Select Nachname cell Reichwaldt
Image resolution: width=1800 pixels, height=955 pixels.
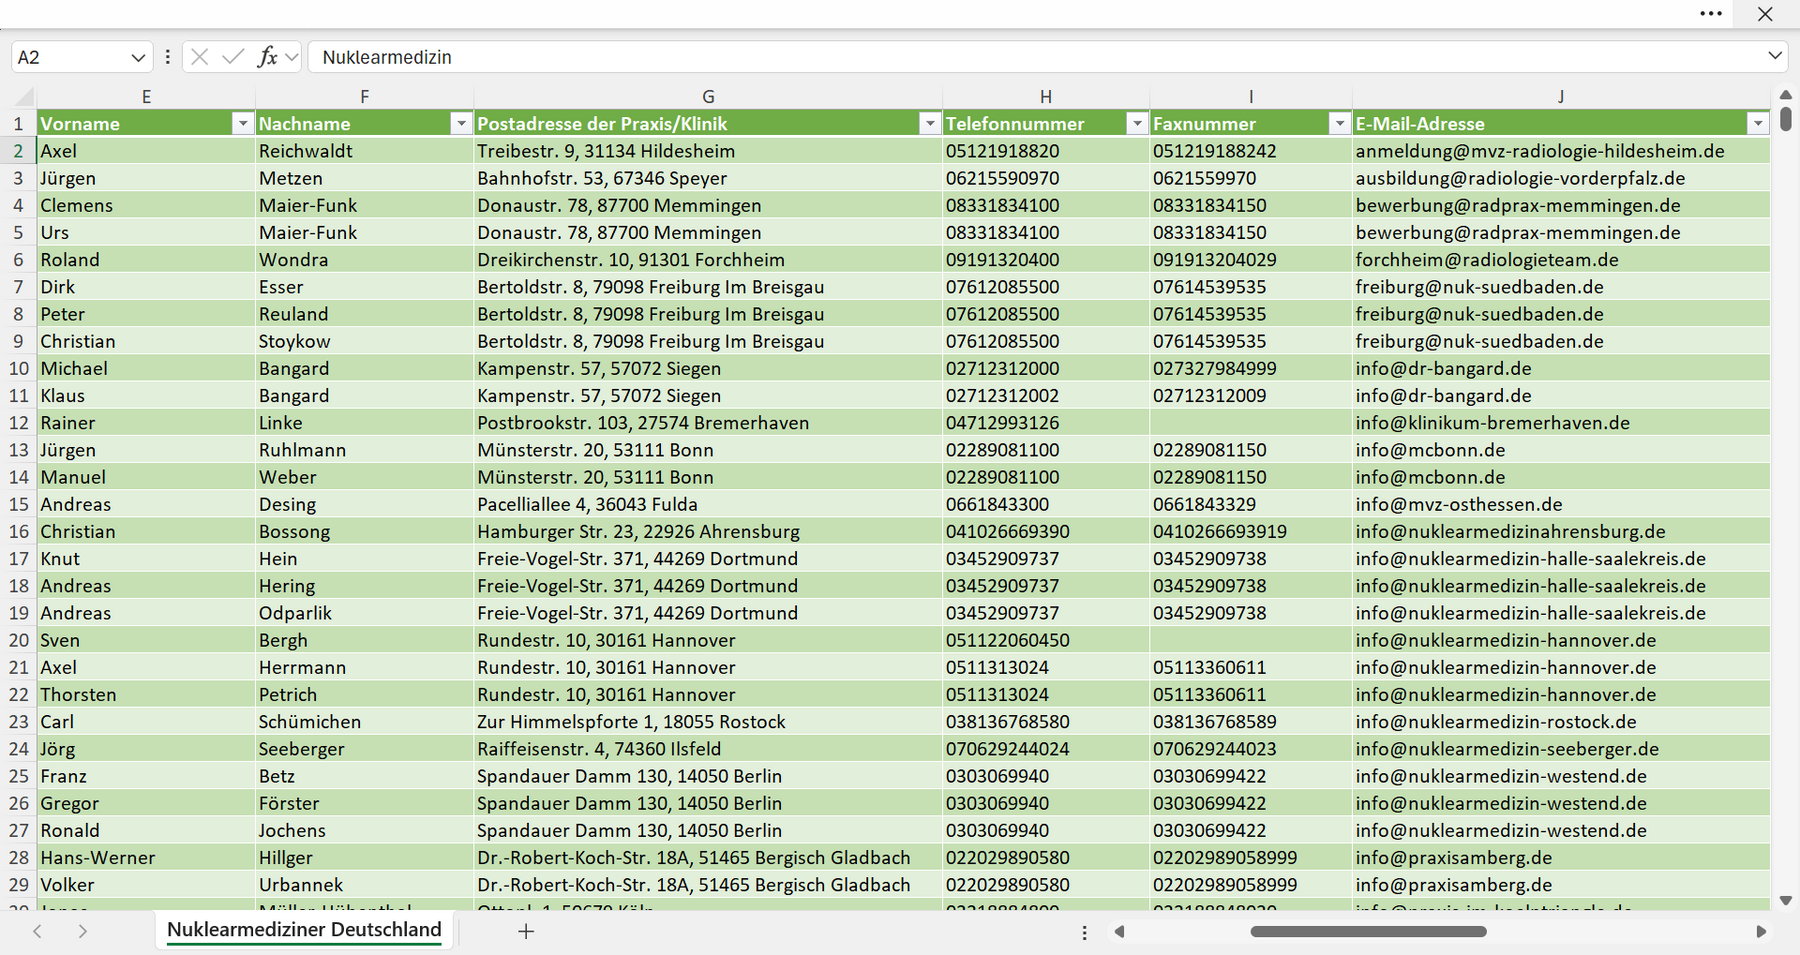point(364,151)
